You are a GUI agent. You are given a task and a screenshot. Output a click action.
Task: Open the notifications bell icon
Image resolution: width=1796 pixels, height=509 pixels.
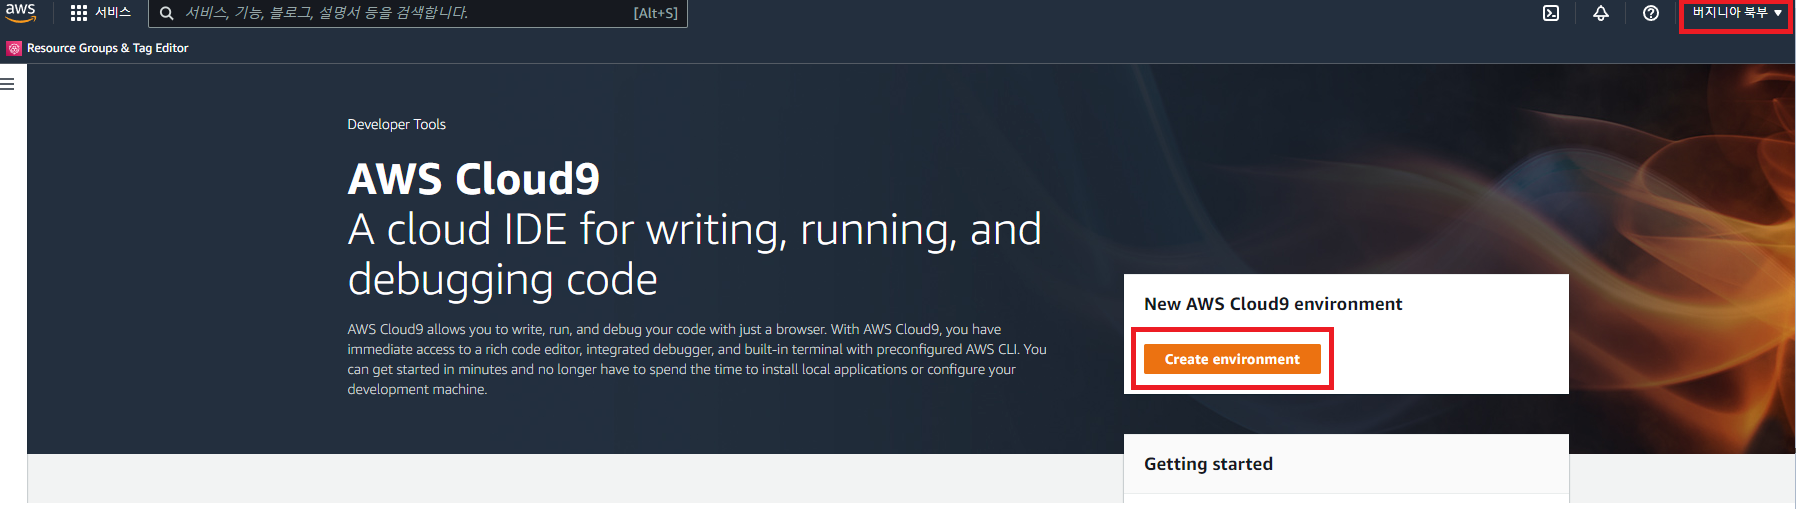[x=1601, y=13]
